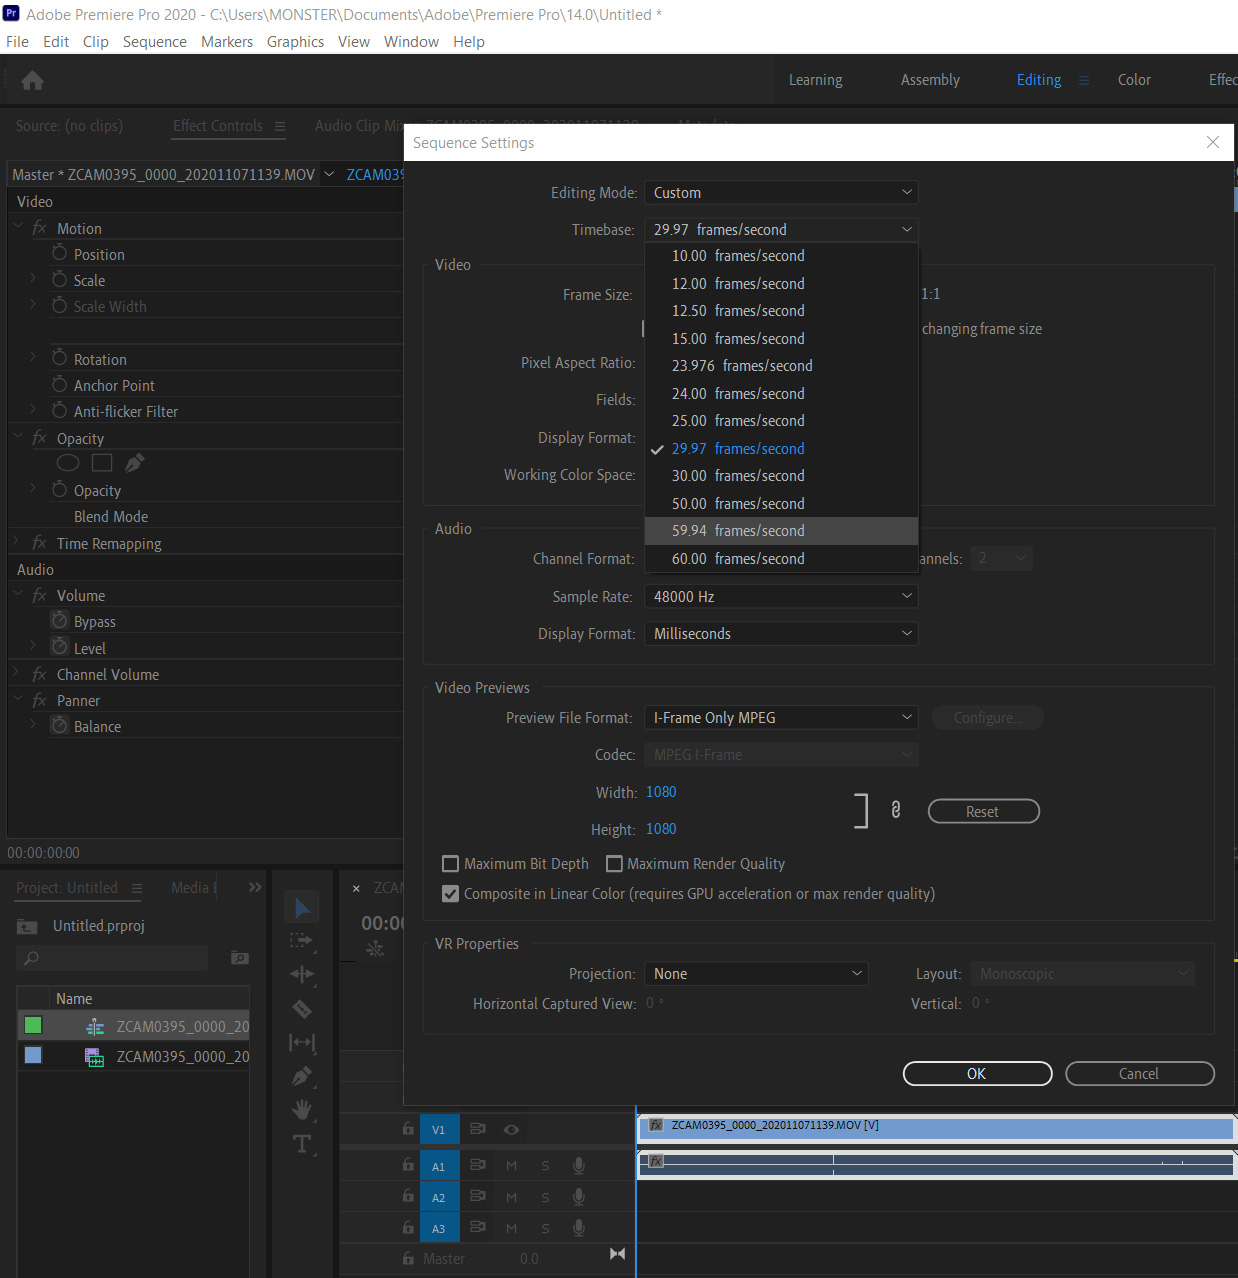Screen dimensions: 1238x1278
Task: Click the green label swatch in project
Action: pos(33,1025)
